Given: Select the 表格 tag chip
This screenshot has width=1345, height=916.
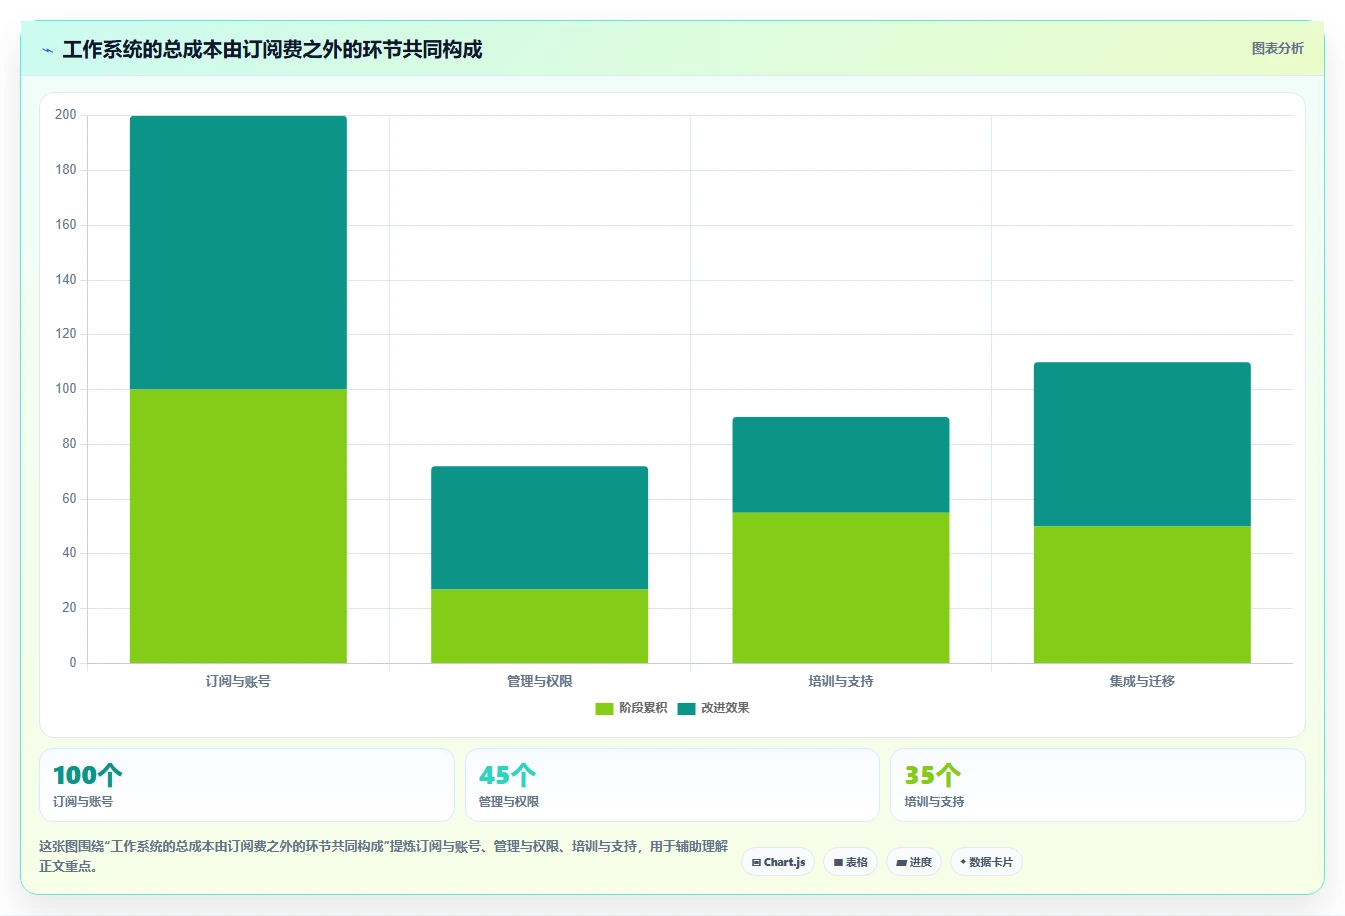Looking at the screenshot, I should pos(850,862).
